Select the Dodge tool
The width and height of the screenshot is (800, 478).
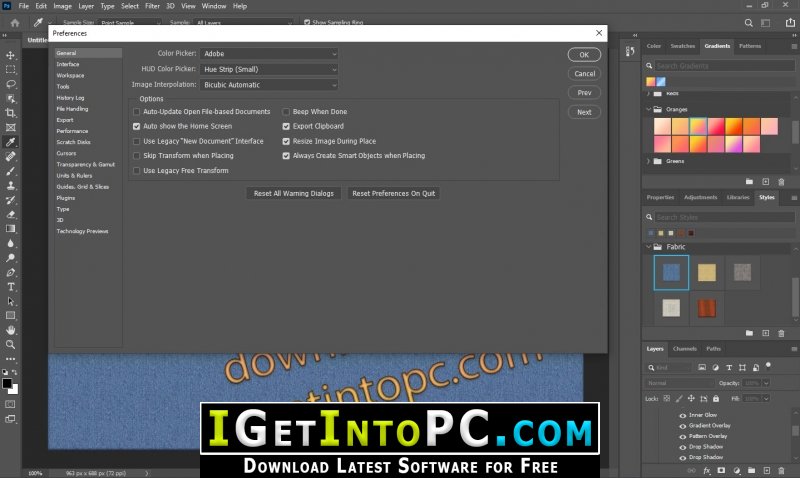(10, 258)
